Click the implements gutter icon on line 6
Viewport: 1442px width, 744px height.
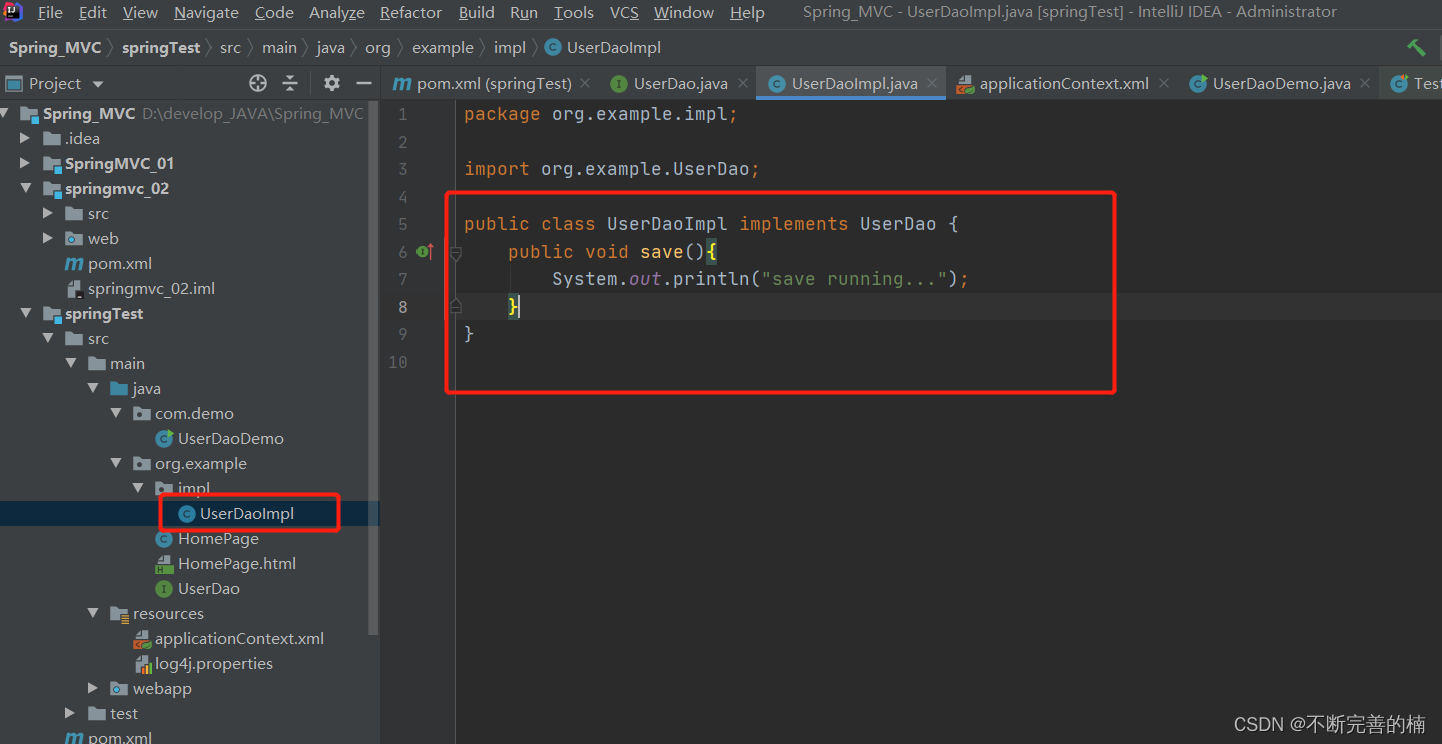pos(424,251)
